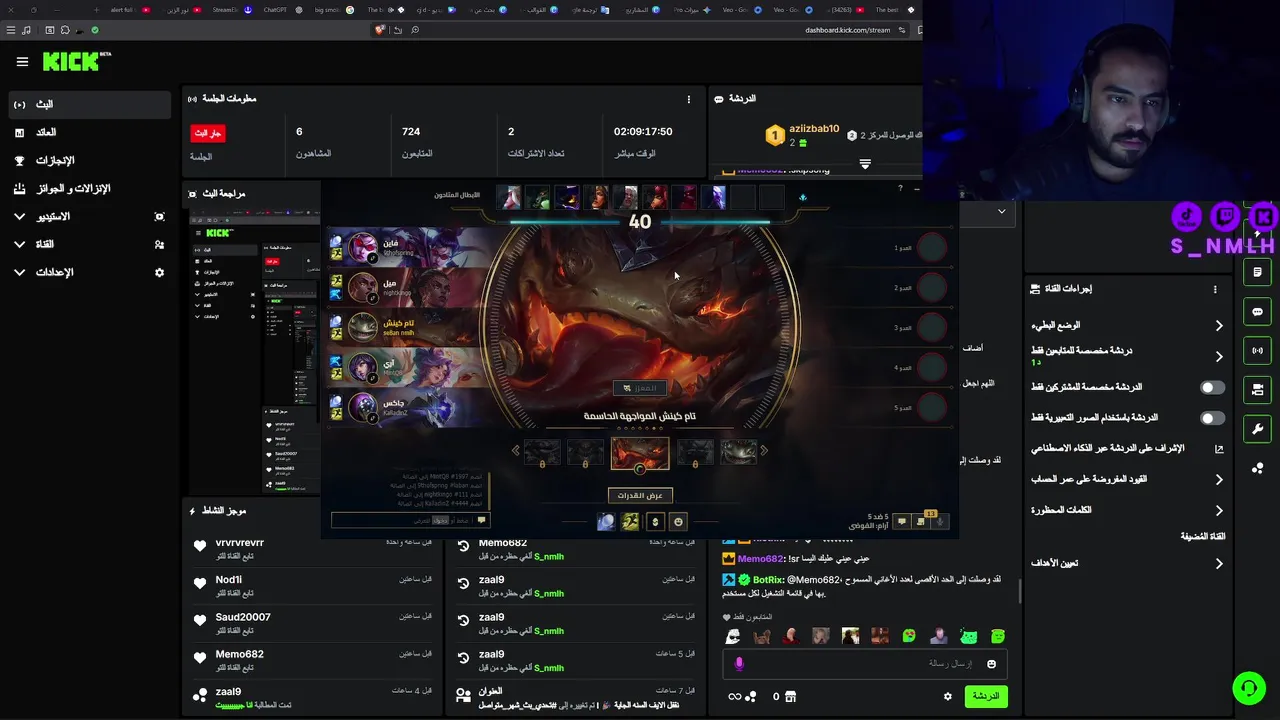Click the green headset support button

(1248, 688)
